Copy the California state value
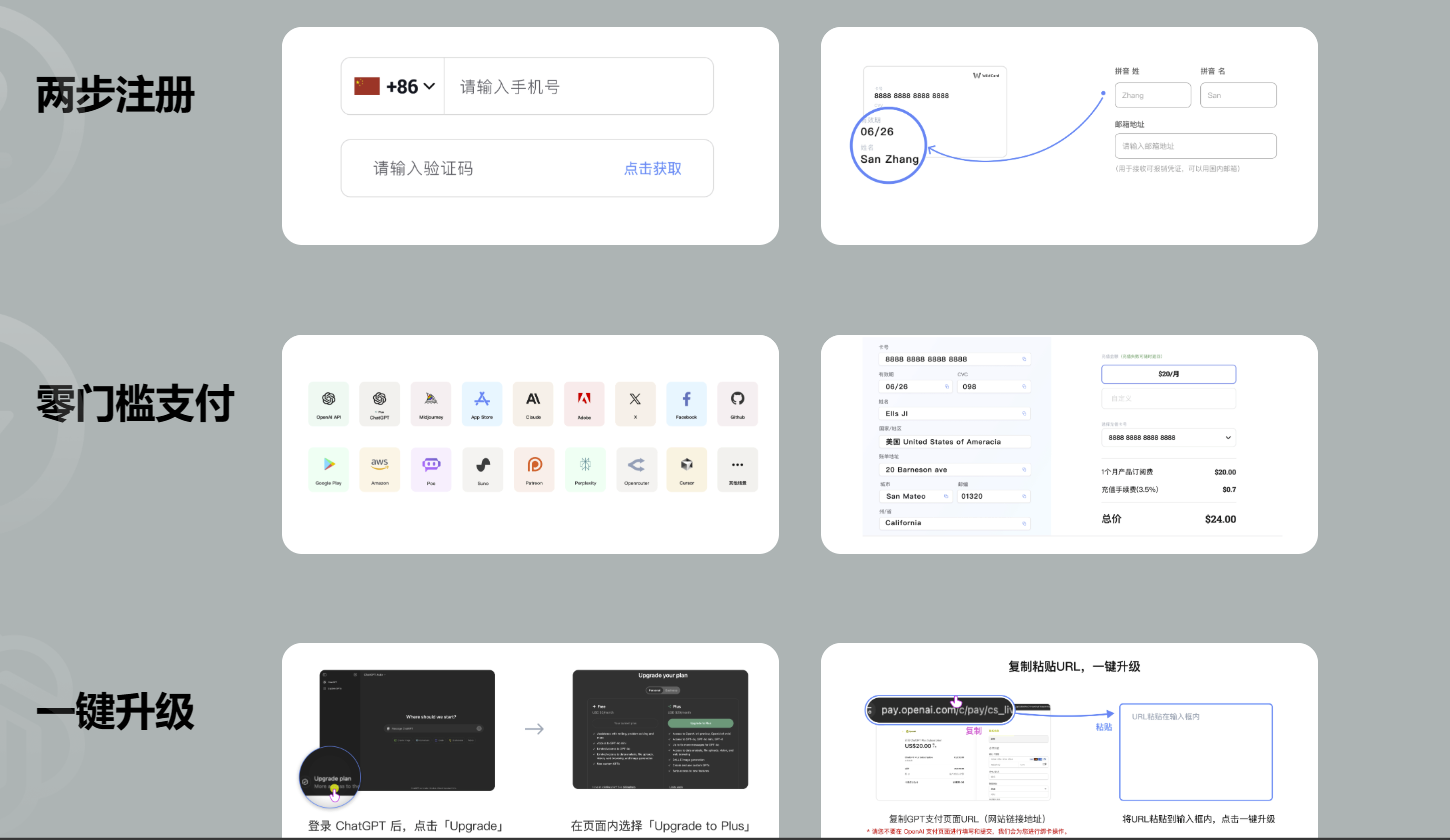The width and height of the screenshot is (1450, 840). point(1024,523)
